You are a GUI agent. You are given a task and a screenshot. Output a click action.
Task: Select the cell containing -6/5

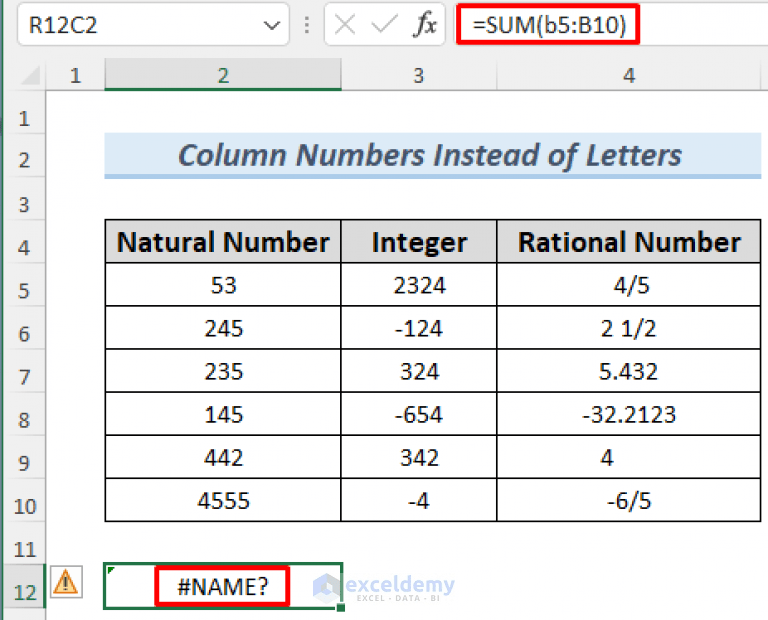pos(629,501)
